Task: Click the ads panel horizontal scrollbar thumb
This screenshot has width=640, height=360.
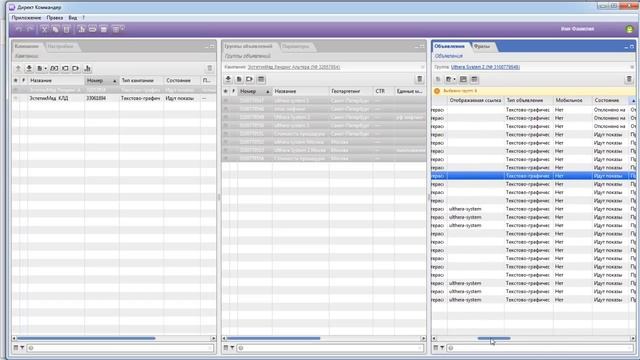Action: (x=494, y=338)
